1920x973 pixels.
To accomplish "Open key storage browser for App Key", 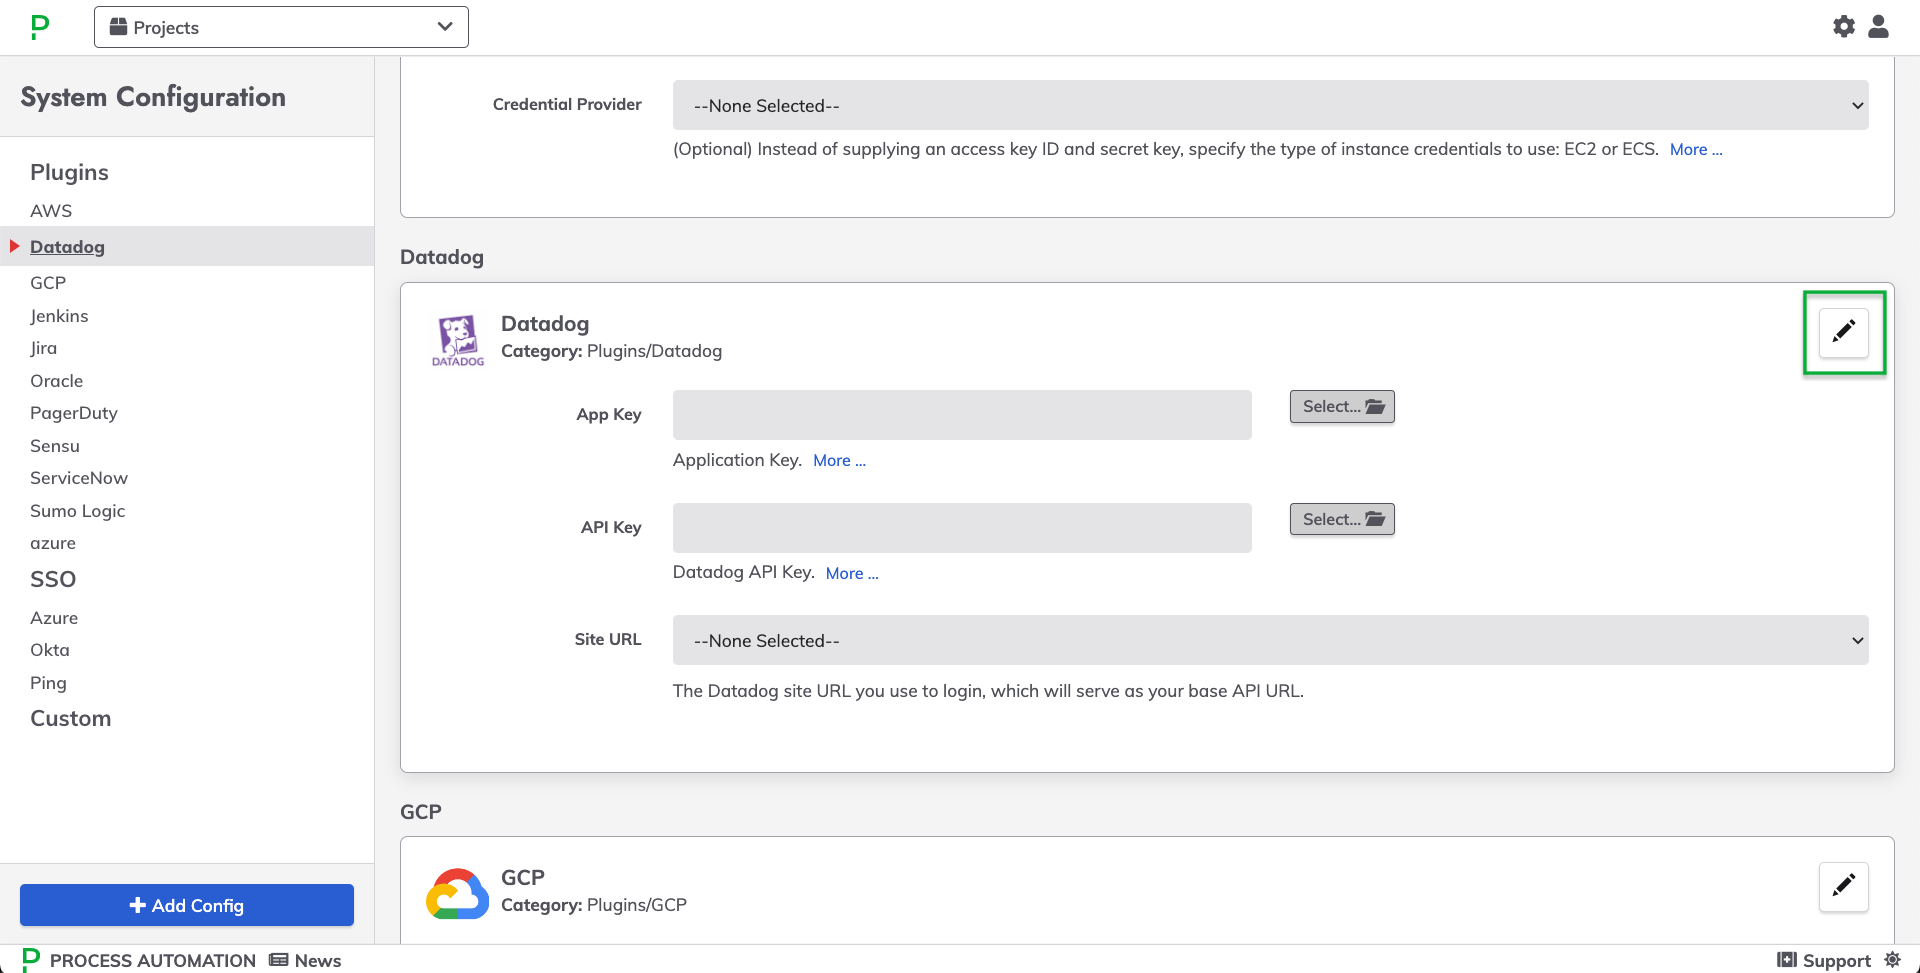I will coord(1342,407).
